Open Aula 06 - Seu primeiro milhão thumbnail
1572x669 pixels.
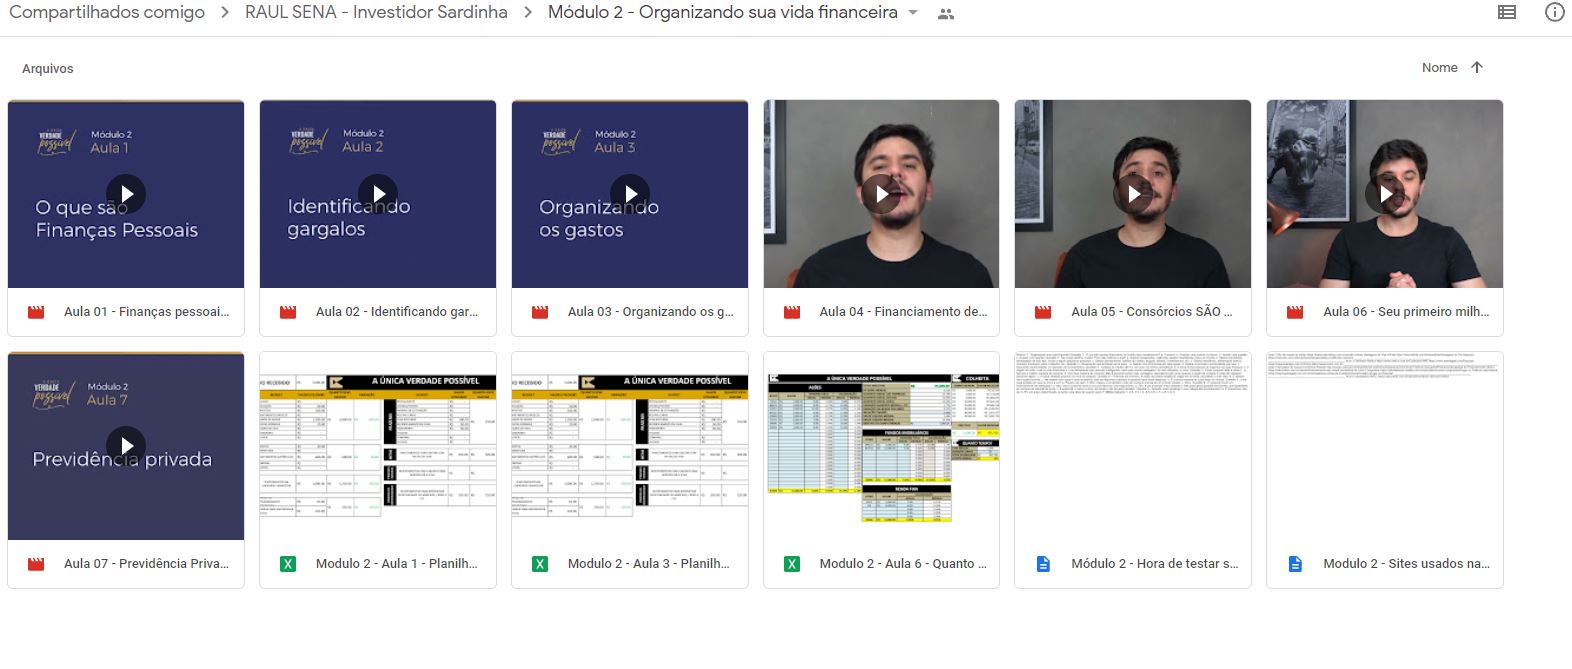click(1384, 194)
